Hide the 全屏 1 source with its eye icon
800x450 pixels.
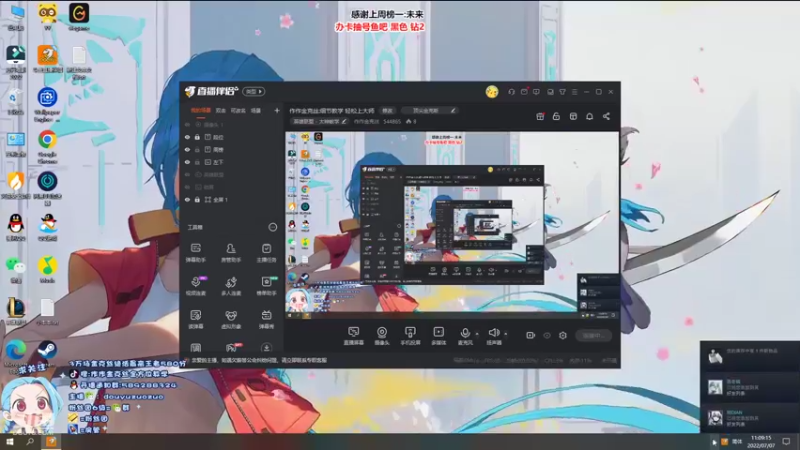(x=187, y=199)
